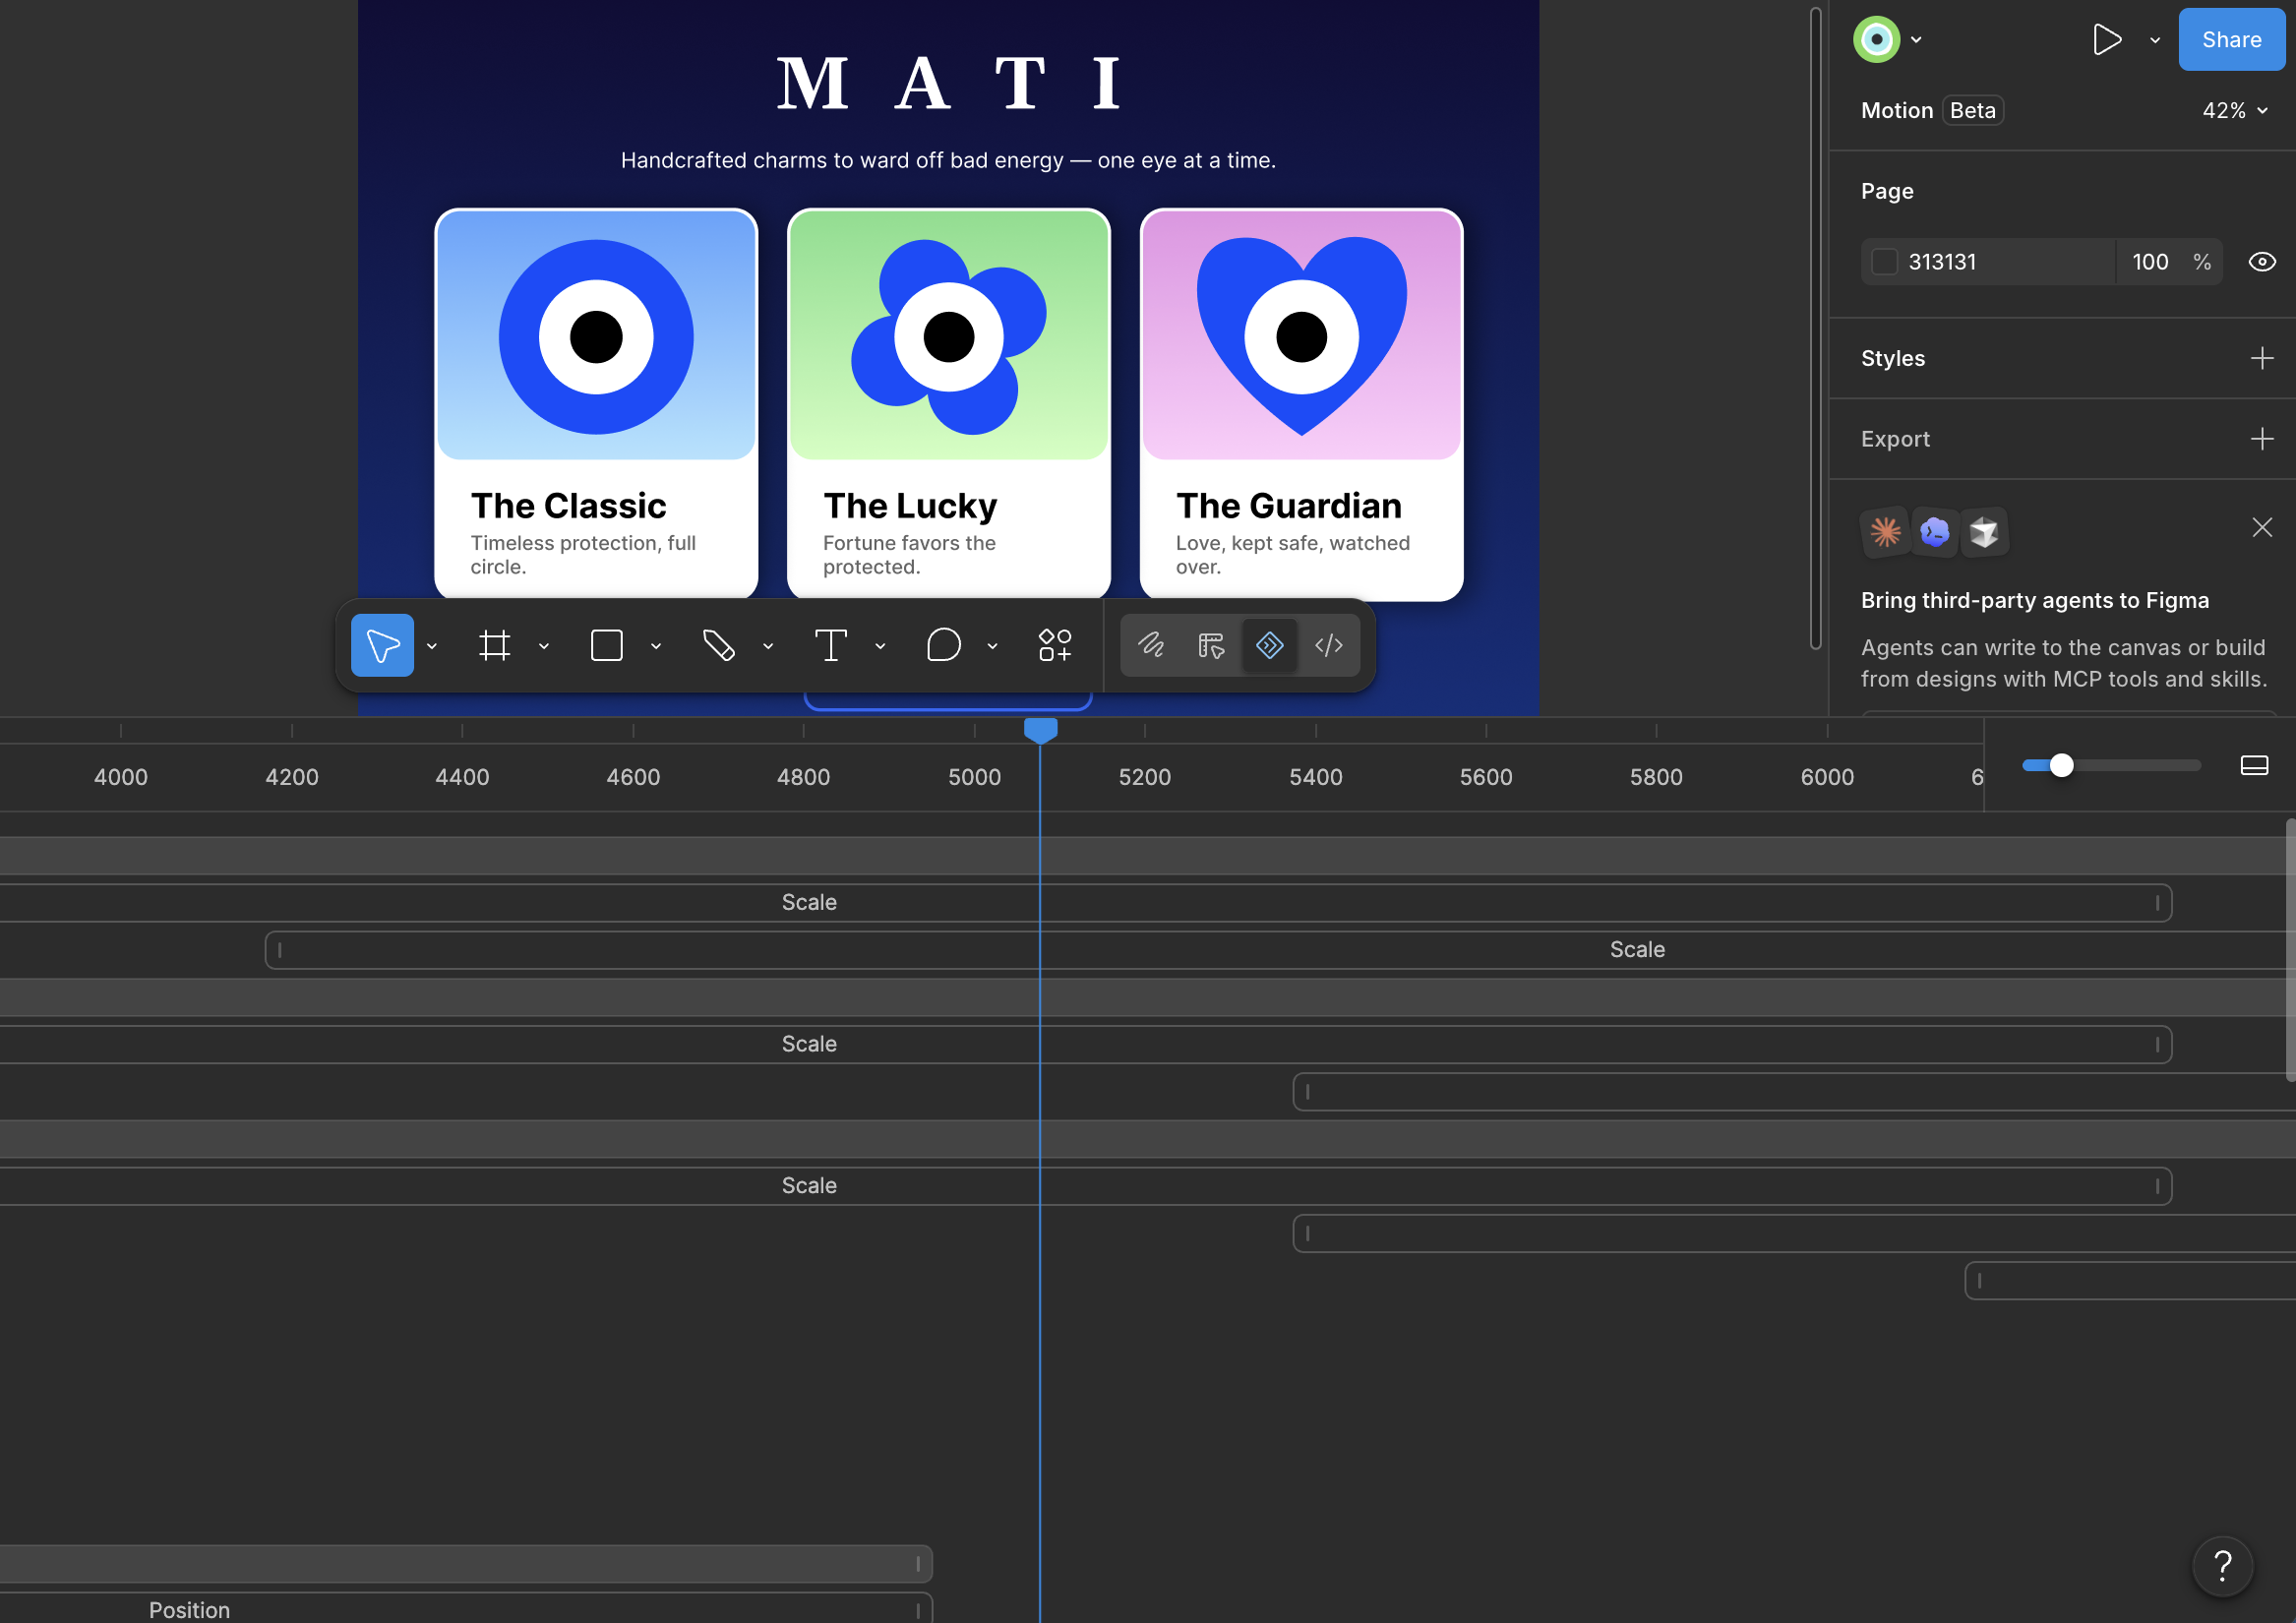
Task: Click 'Love, kept safe, watched over.' text
Action: [1292, 555]
